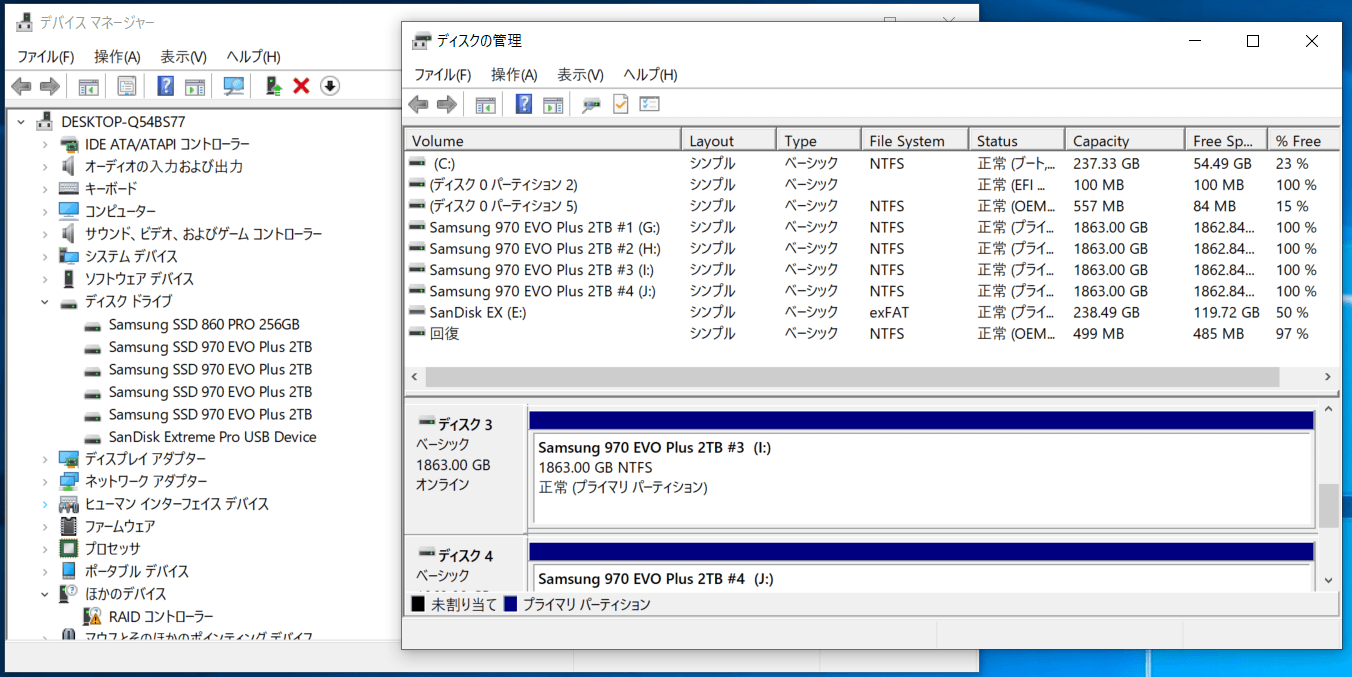Screen dimensions: 1352x677
Task: Expand コンピューター node
Action: pyautogui.click(x=44, y=211)
